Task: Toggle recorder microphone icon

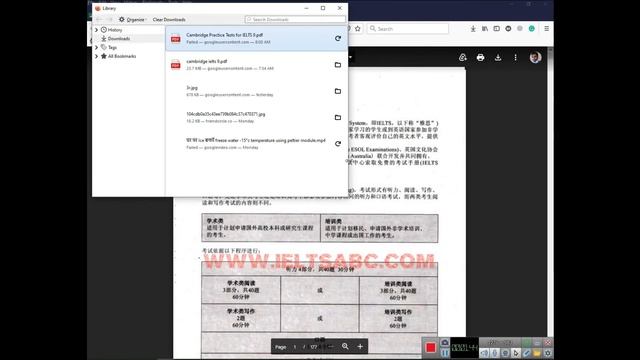Action: click(x=495, y=353)
